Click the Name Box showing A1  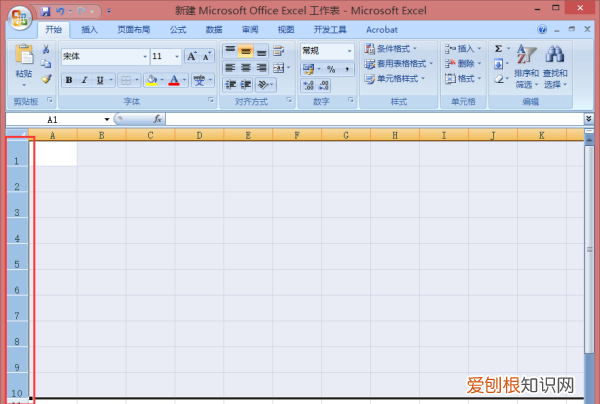point(55,119)
